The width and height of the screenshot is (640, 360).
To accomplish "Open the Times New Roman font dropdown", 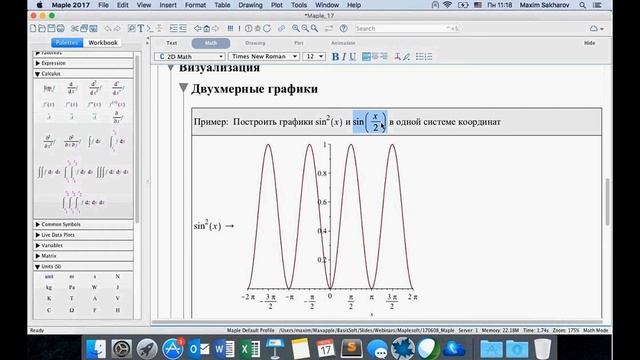I will coord(264,56).
